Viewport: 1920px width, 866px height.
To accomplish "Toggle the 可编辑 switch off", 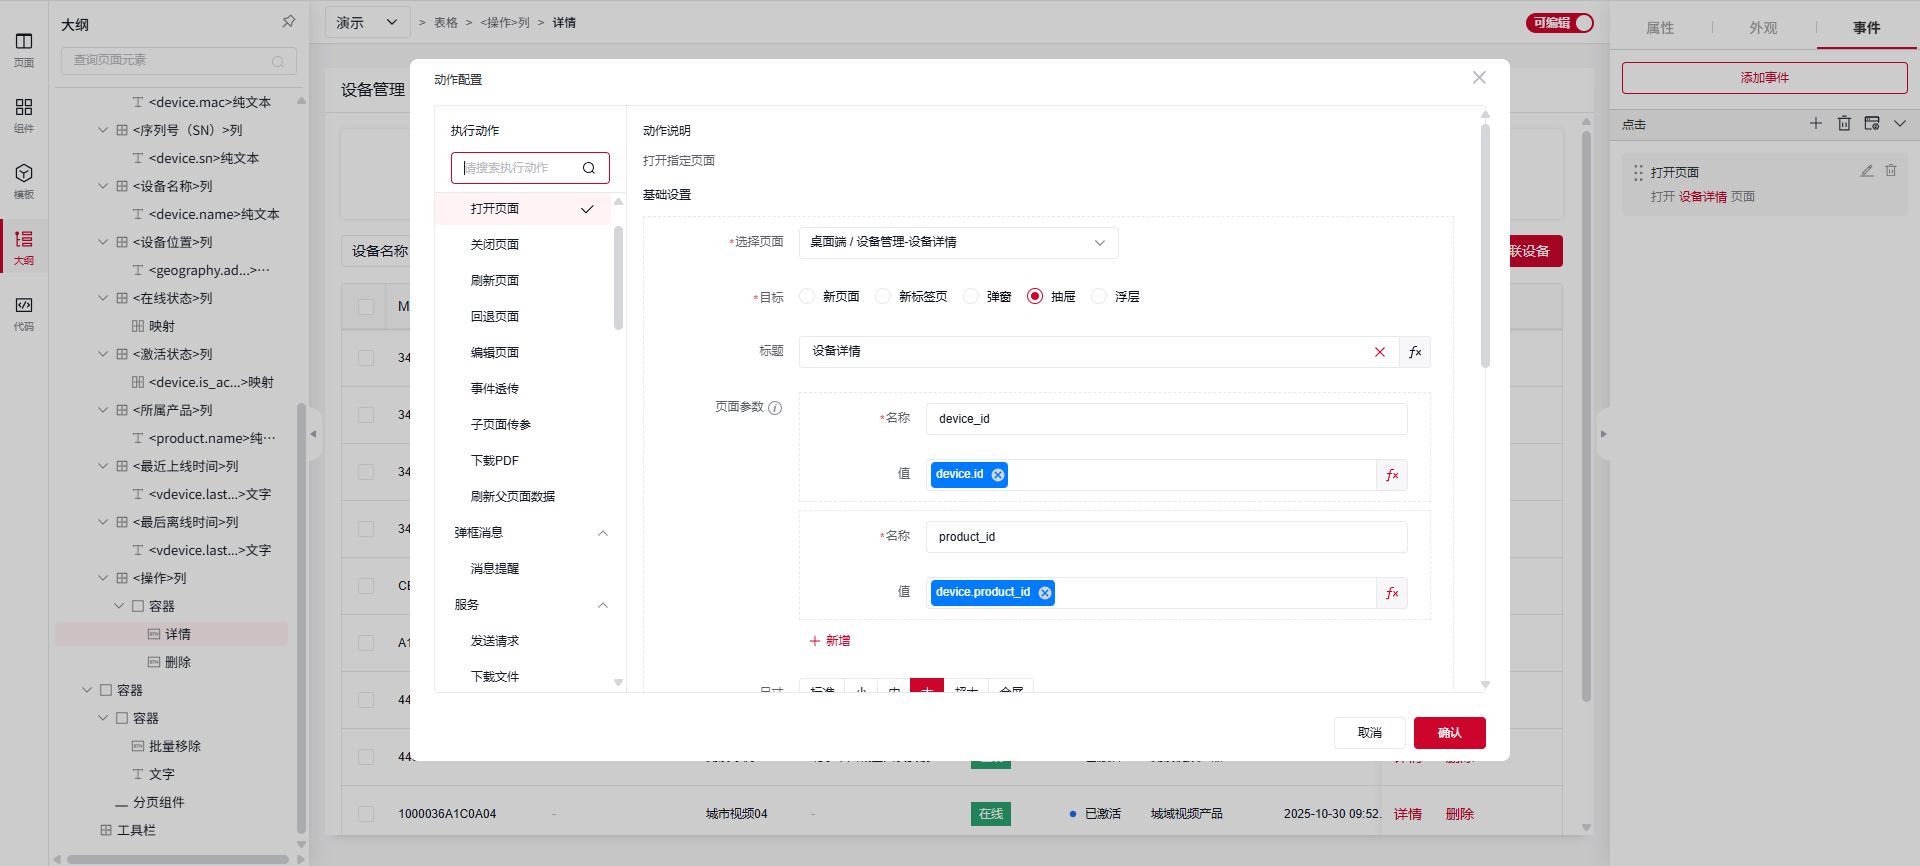I will [1559, 23].
